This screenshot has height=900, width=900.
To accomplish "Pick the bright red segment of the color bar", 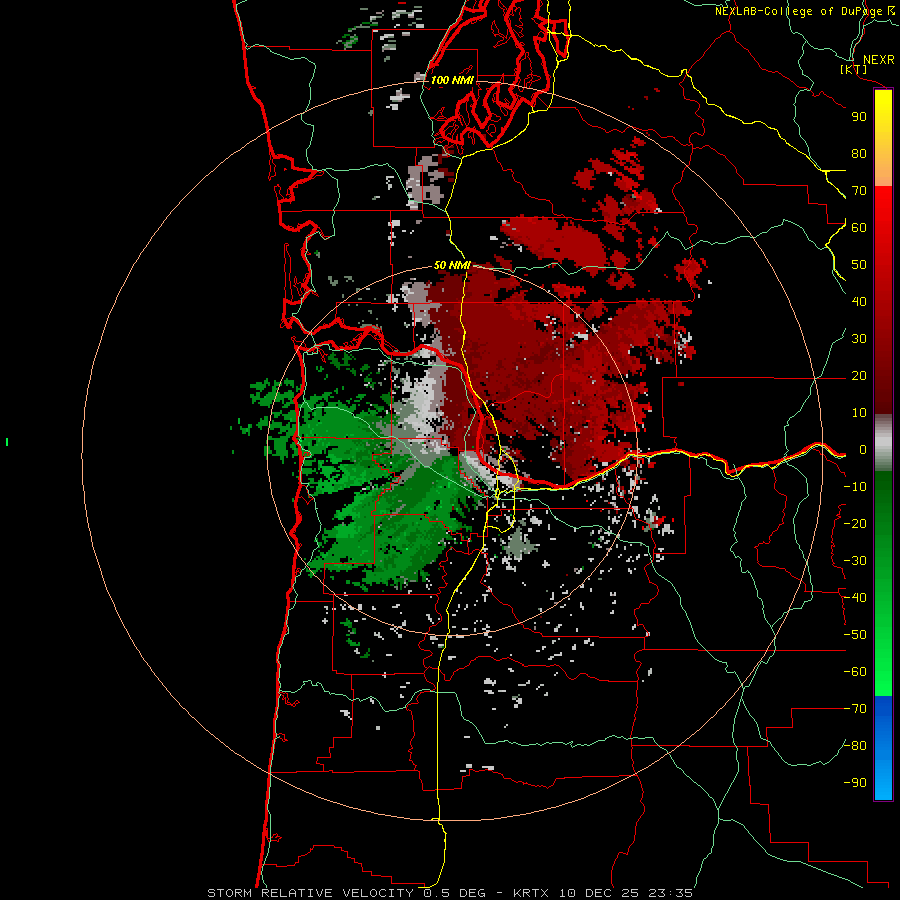I will [883, 212].
